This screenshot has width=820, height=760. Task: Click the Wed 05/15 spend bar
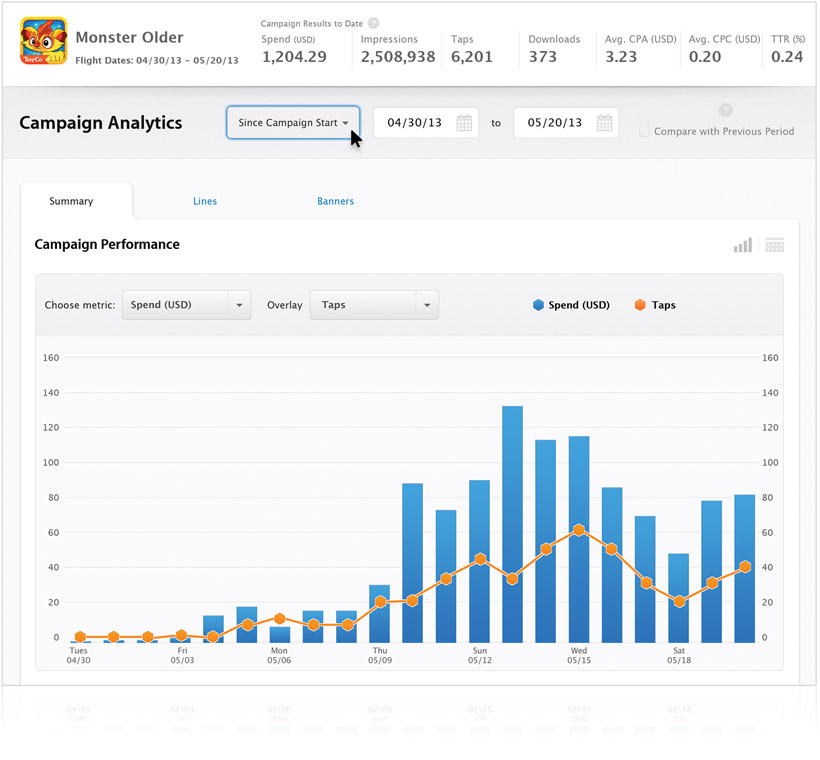coord(579,539)
